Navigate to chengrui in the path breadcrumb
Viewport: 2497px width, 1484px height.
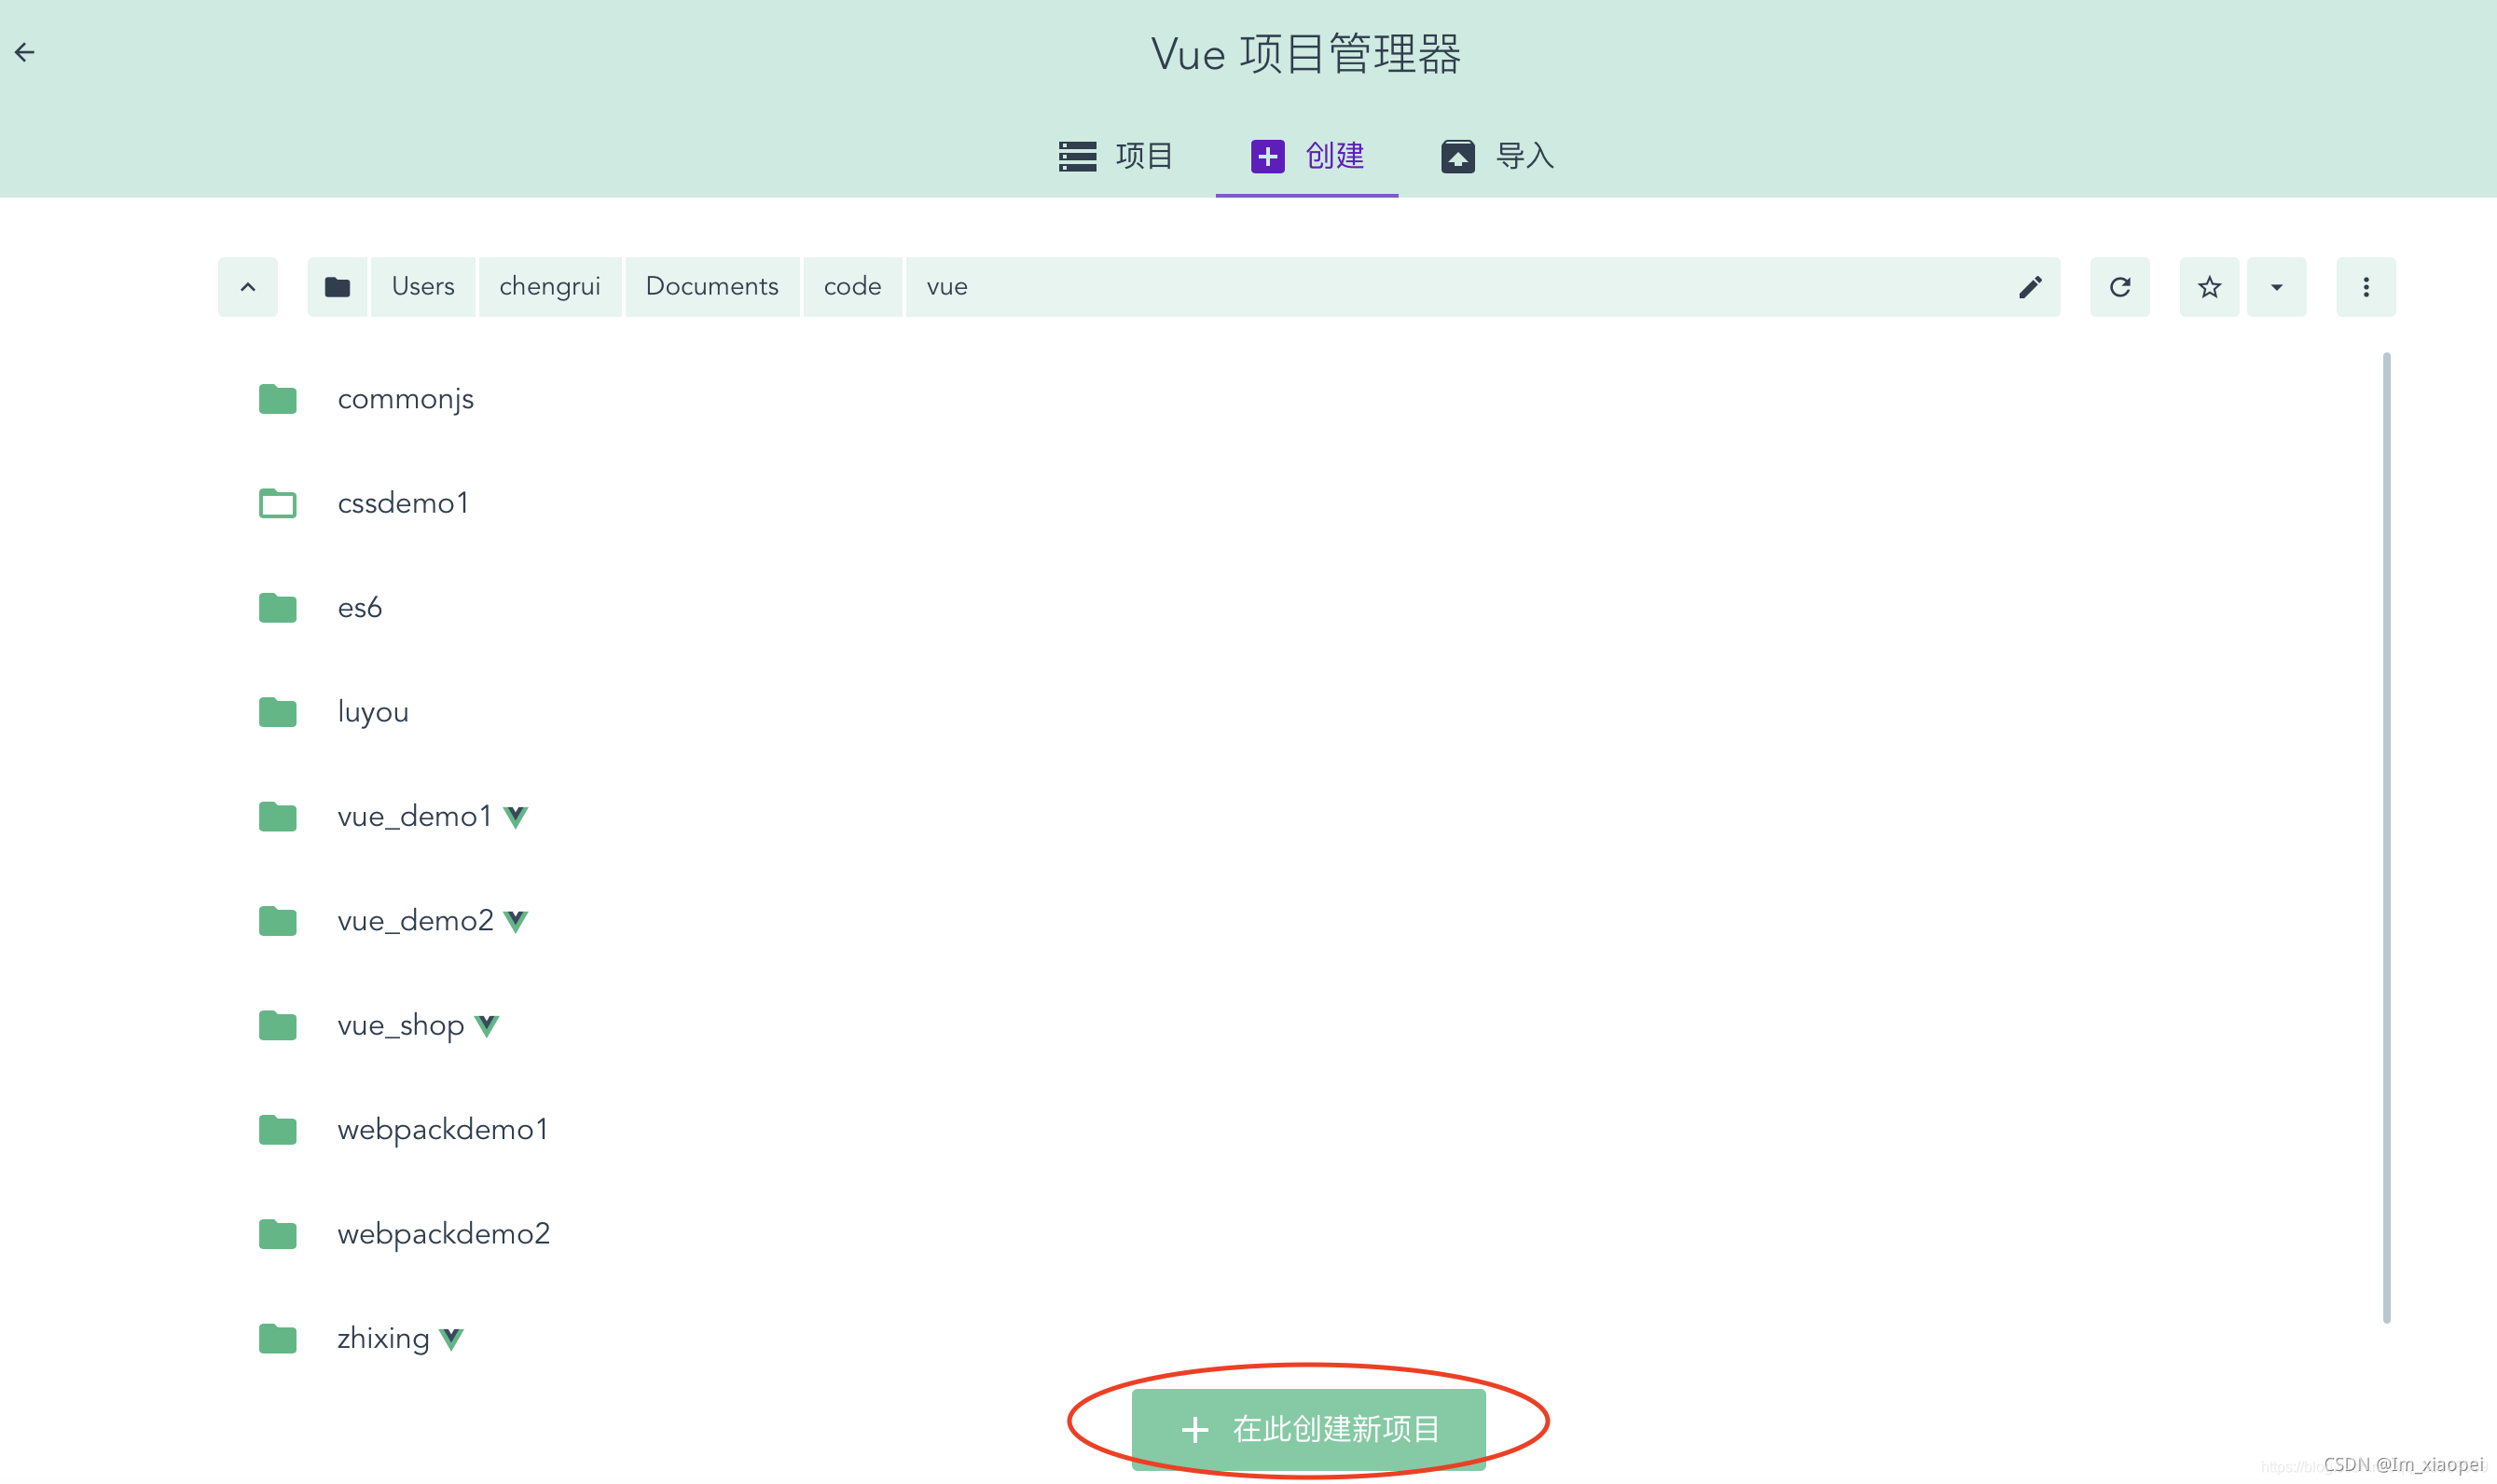[549, 287]
